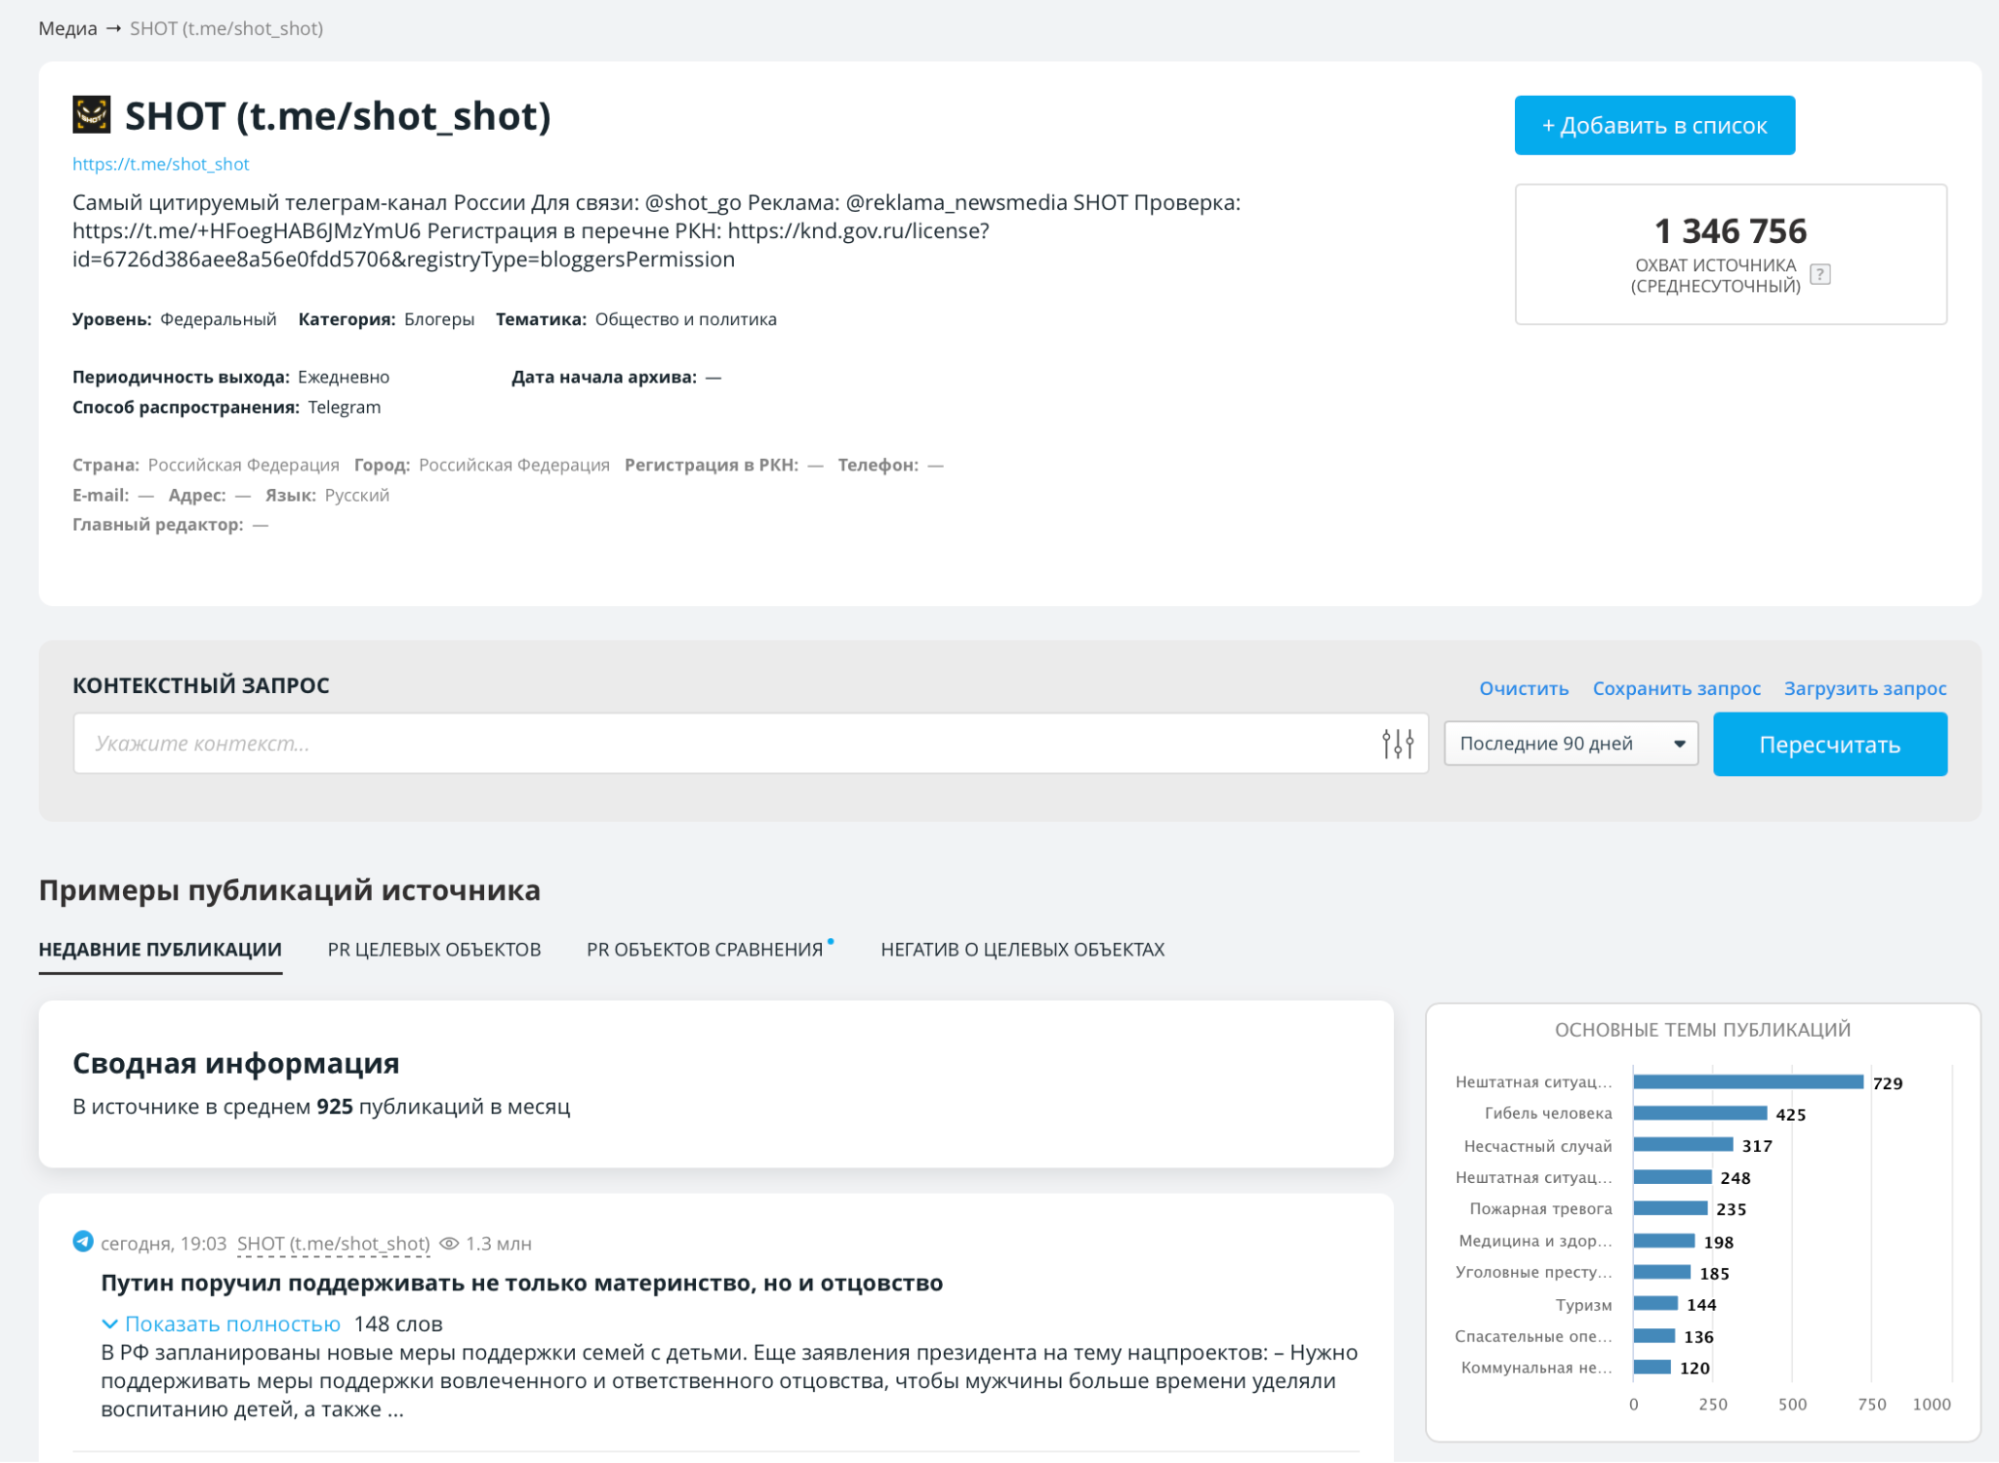The width and height of the screenshot is (1999, 1463).
Task: Click the question mark help icon near ОХВАТ ИСТОЧНИКА
Action: (x=1821, y=276)
